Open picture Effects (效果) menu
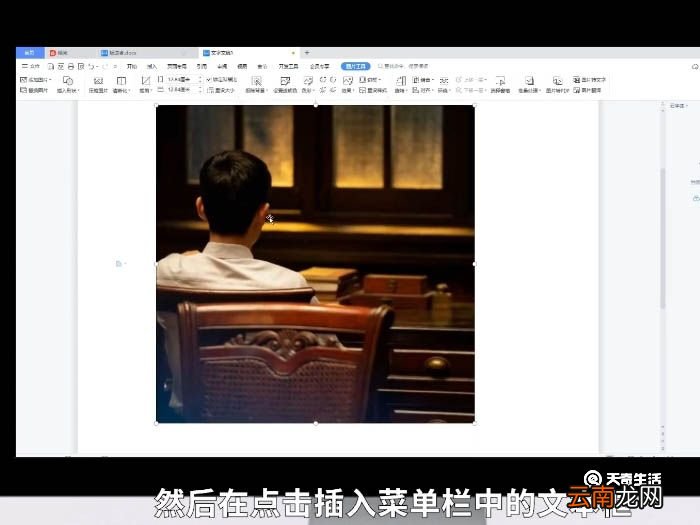Image resolution: width=700 pixels, height=525 pixels. click(348, 84)
